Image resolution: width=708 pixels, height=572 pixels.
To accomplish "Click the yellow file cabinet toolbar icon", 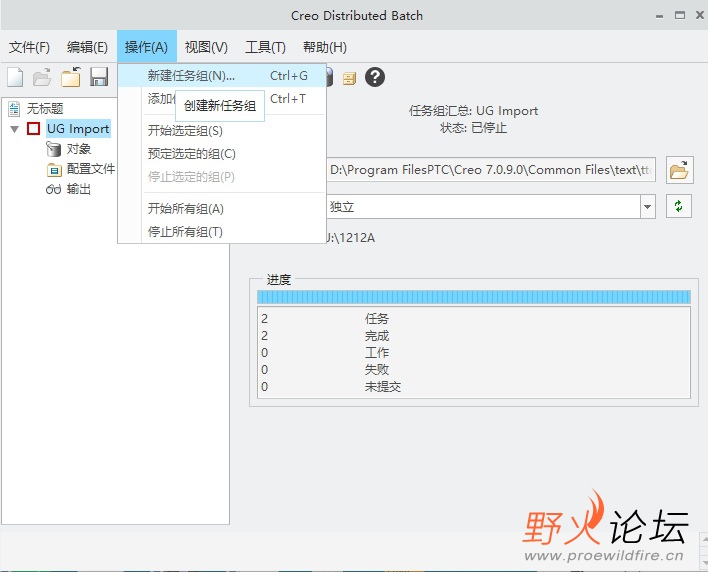I will click(349, 79).
